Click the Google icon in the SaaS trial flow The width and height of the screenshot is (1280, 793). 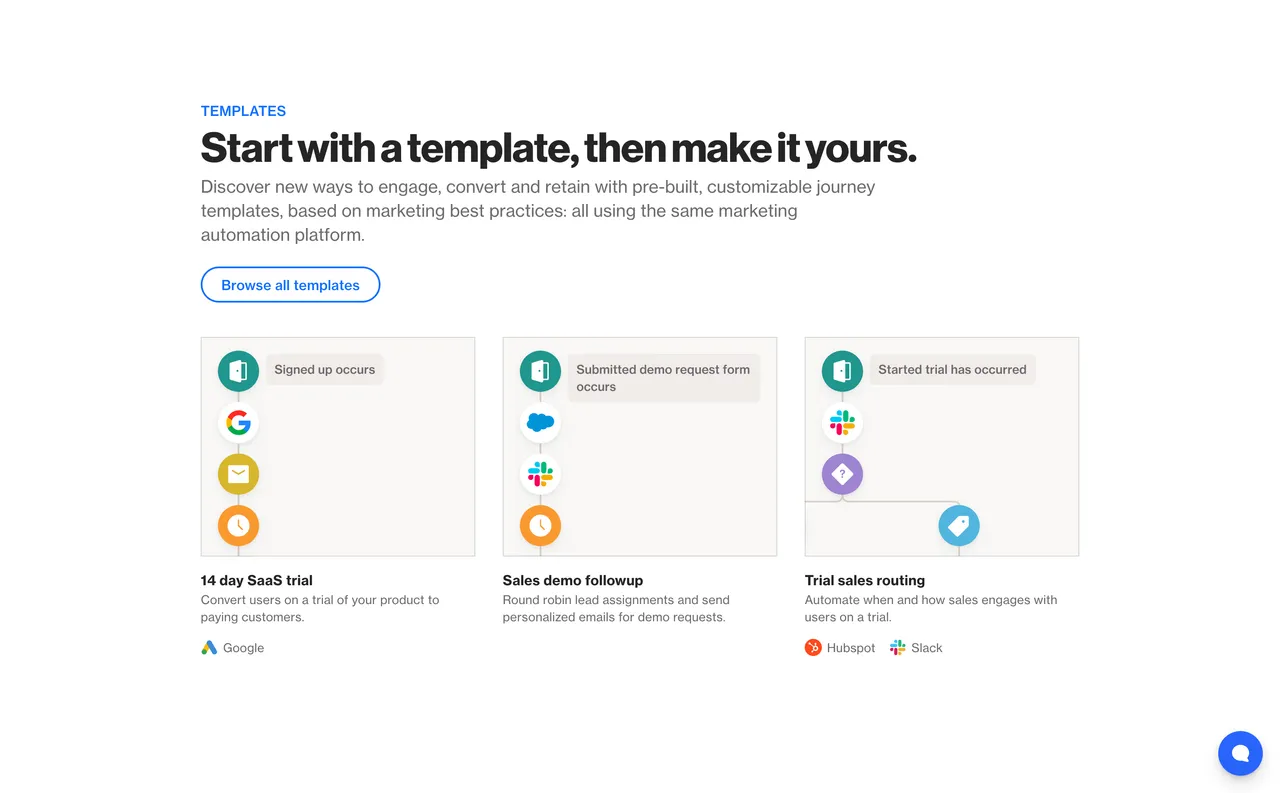pyautogui.click(x=238, y=423)
